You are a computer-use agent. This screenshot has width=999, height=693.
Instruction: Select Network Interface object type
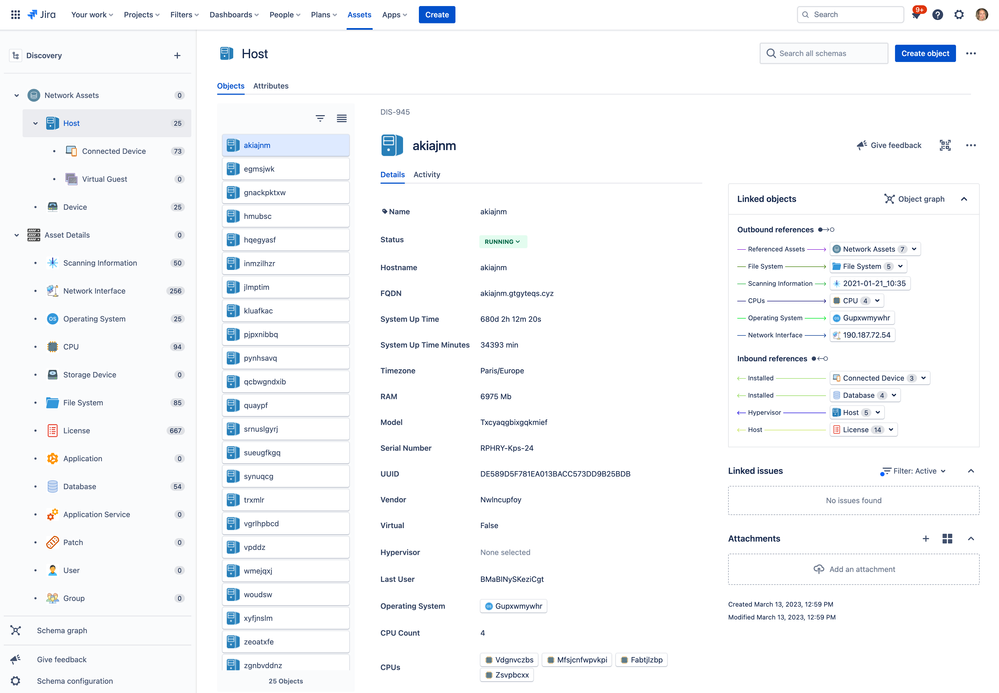point(94,291)
